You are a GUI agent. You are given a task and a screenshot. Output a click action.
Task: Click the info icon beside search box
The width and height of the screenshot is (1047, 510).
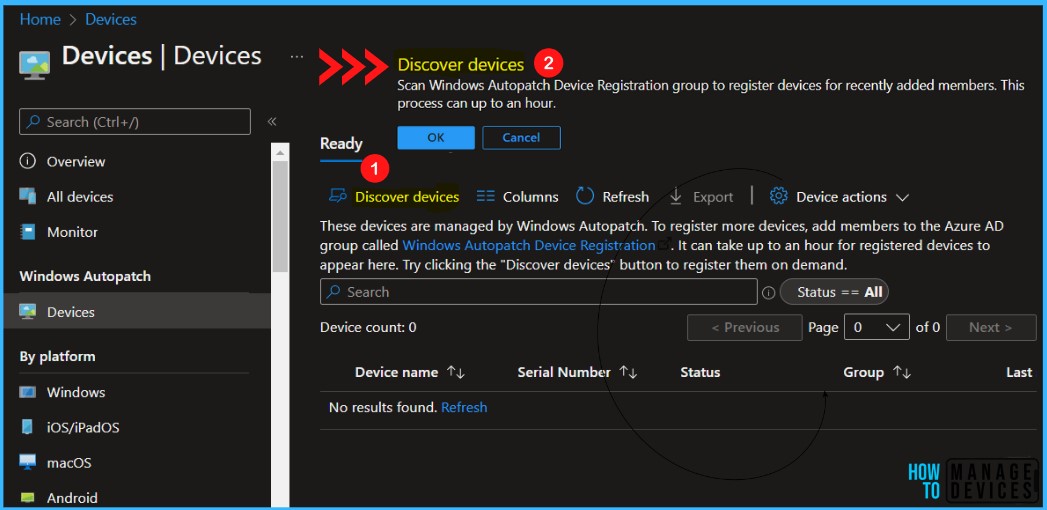(x=769, y=292)
